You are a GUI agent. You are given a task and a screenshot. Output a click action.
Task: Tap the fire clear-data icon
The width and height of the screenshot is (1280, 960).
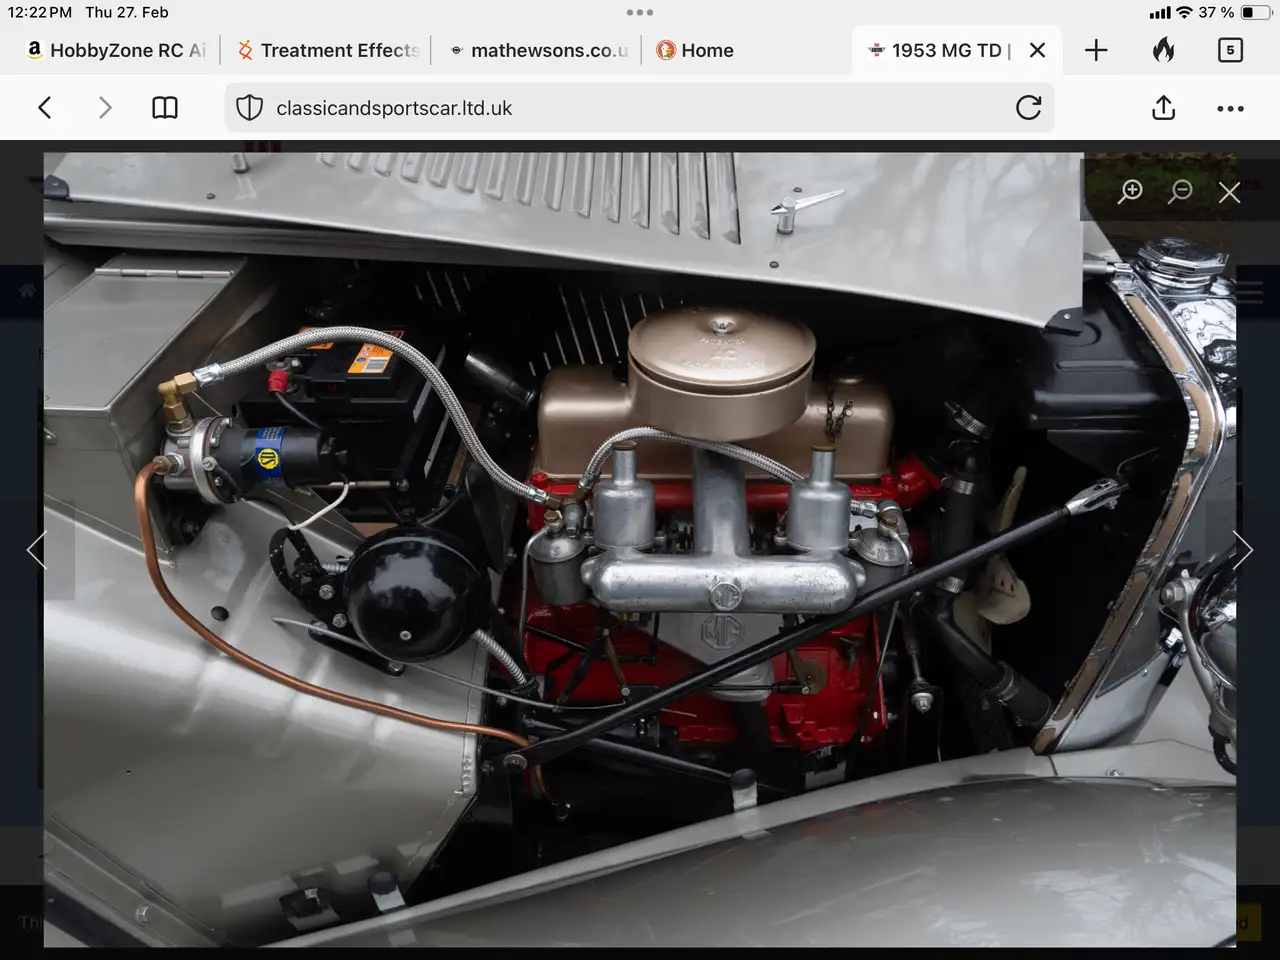(1163, 49)
